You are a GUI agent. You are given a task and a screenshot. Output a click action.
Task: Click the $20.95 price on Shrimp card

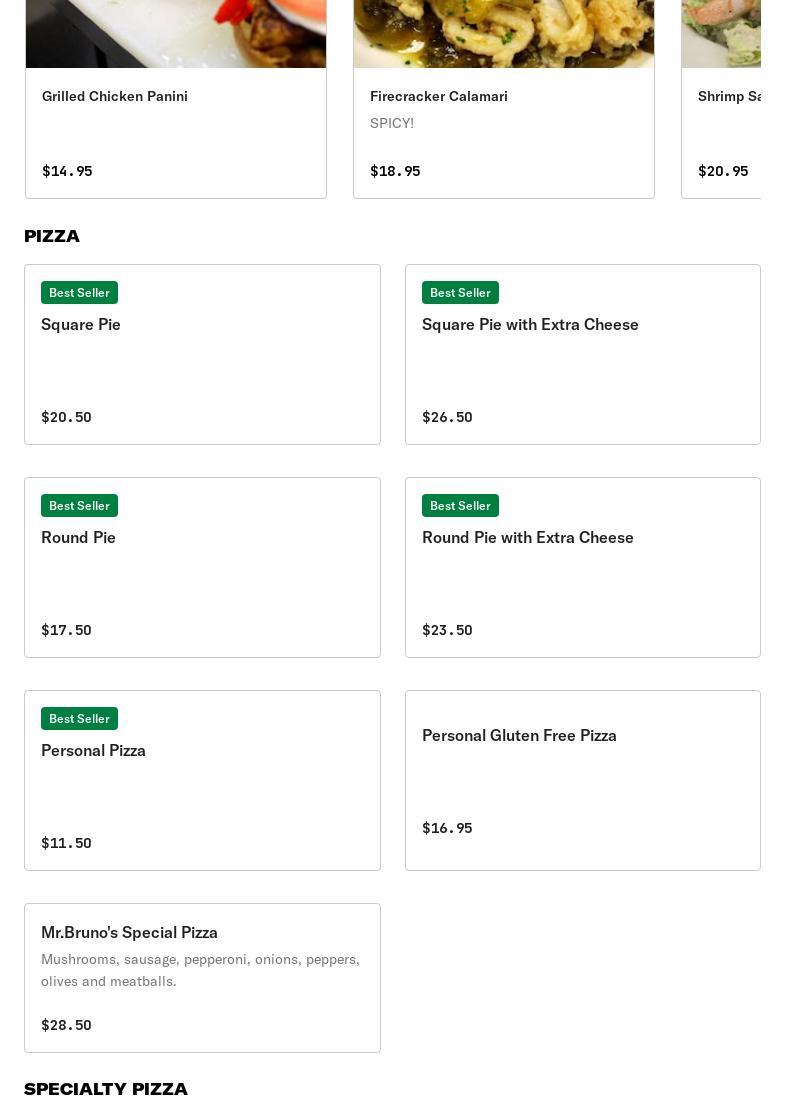723,171
